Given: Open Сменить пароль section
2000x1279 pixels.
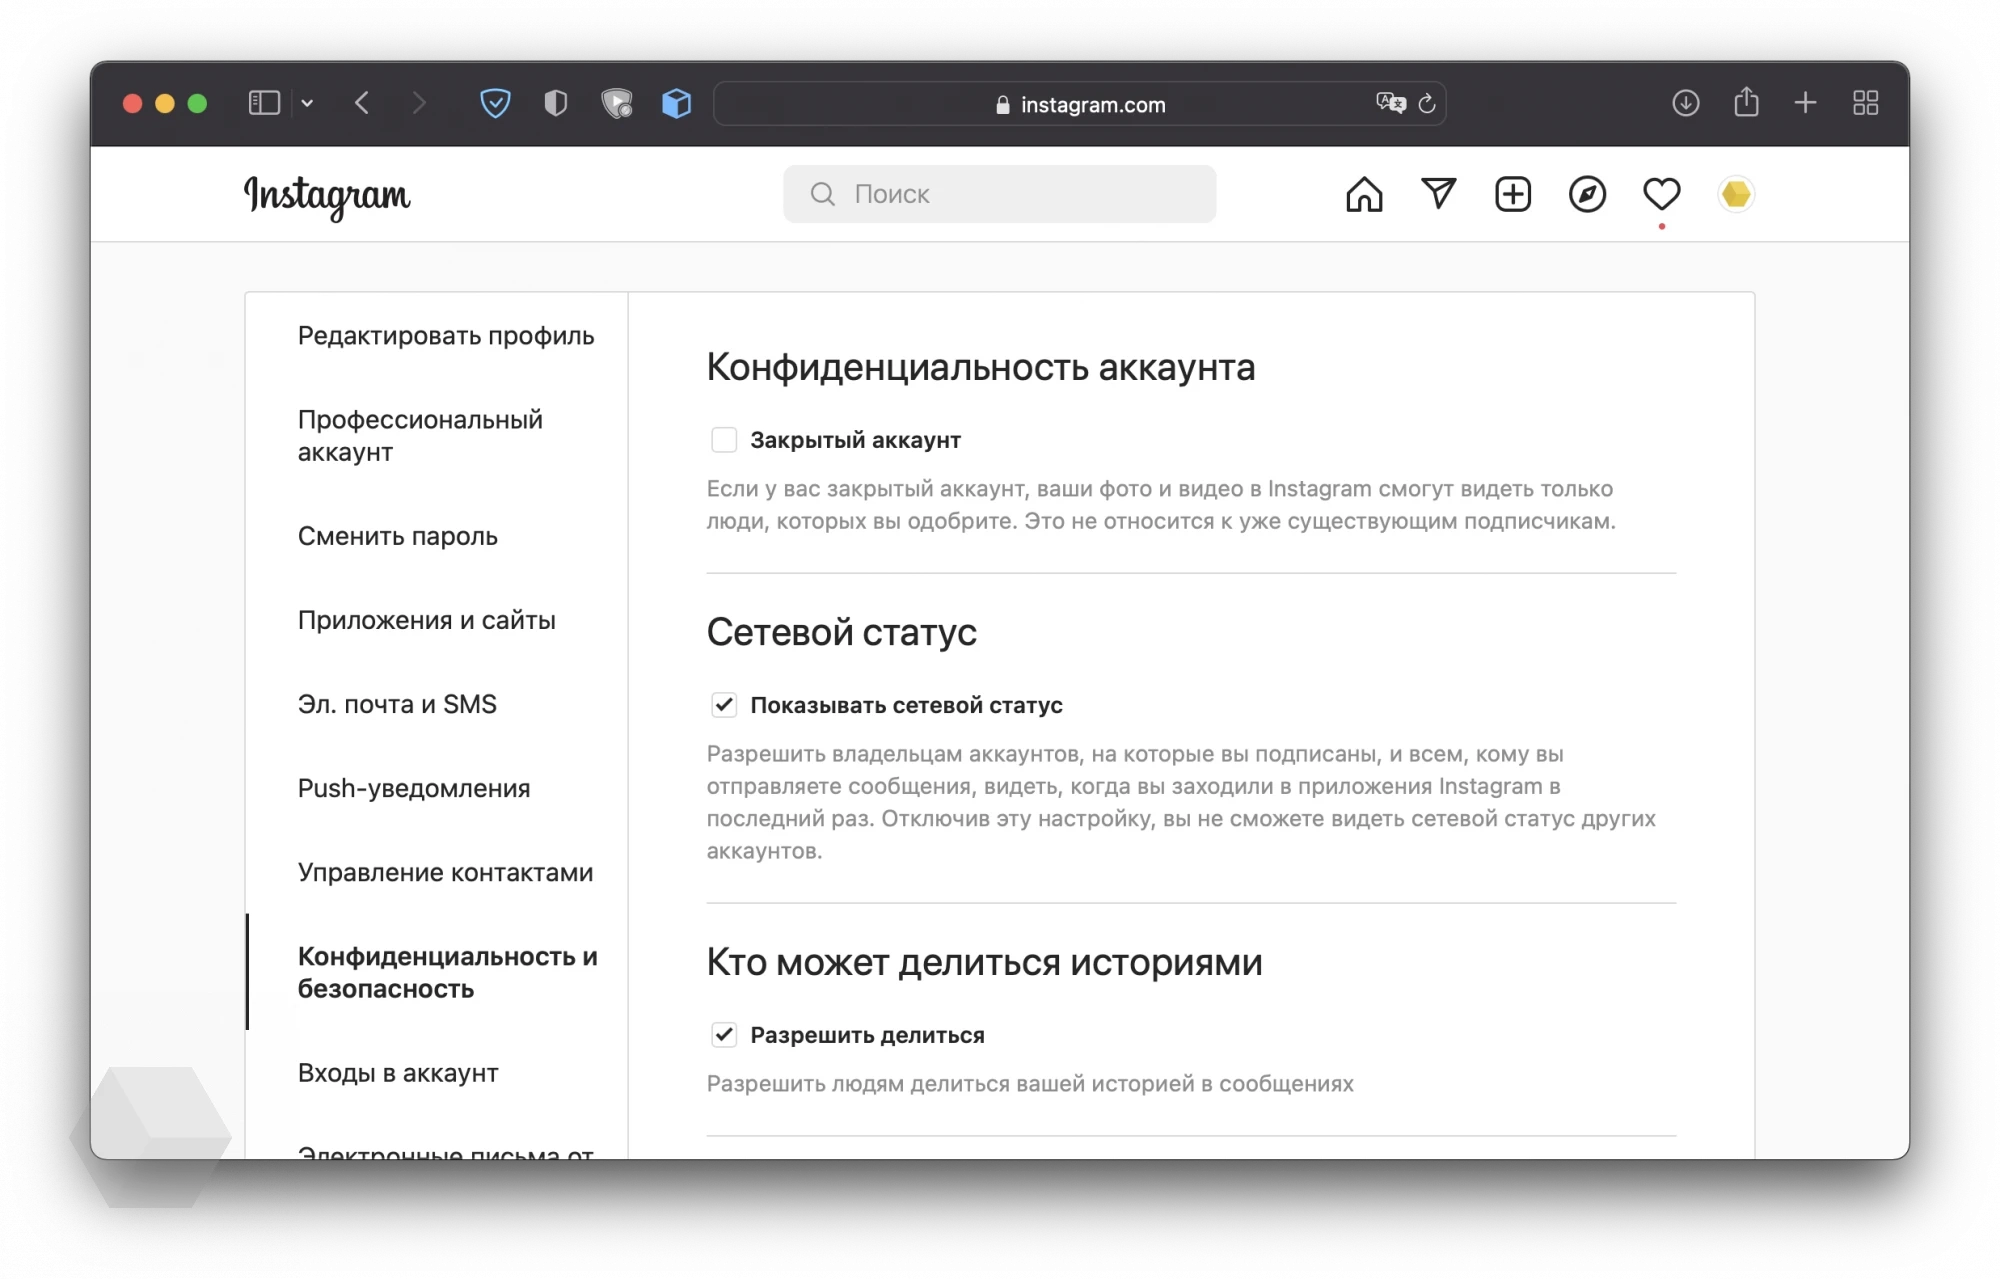Looking at the screenshot, I should 397,537.
